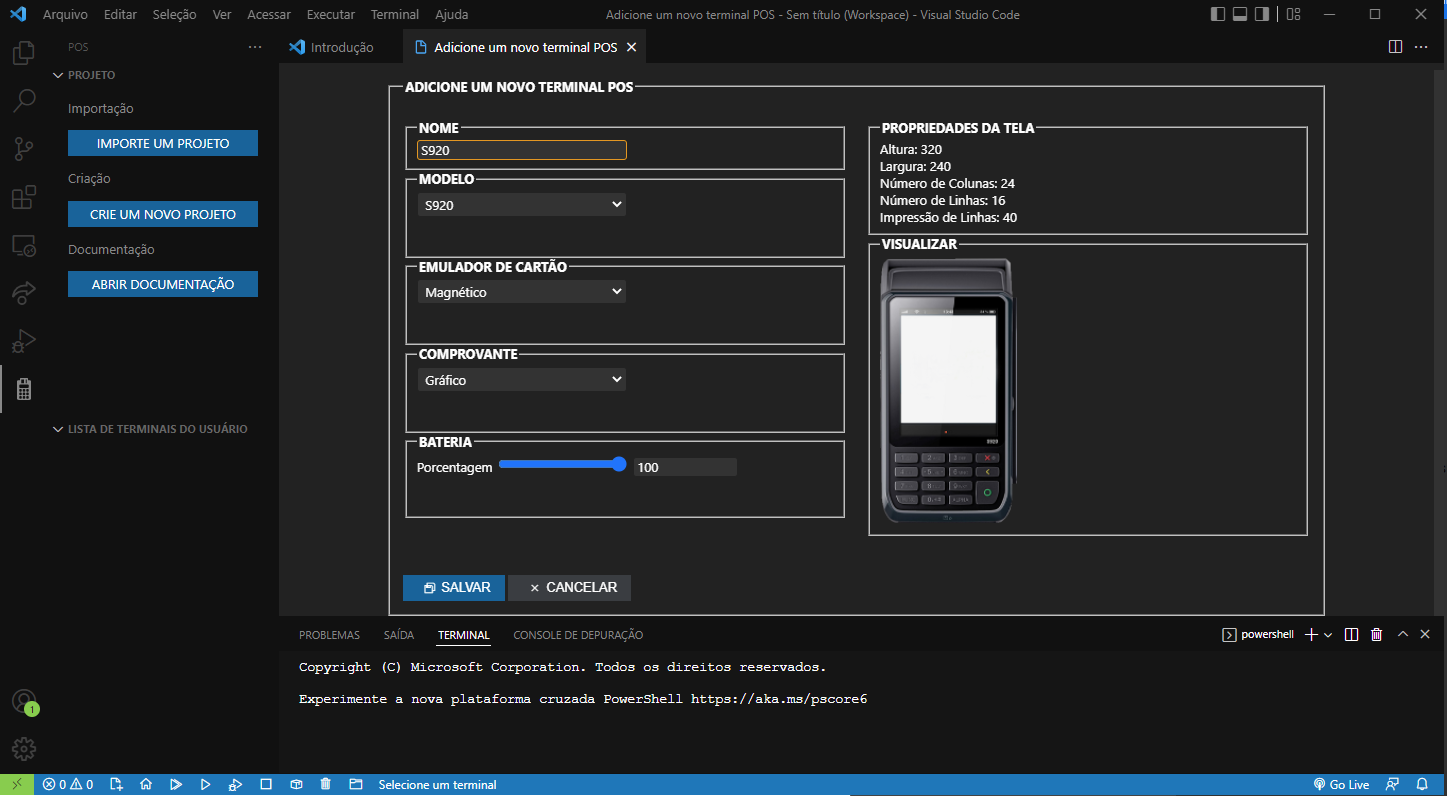Open the EMULADOR DE CARTÃO dropdown
The width and height of the screenshot is (1447, 796).
pyautogui.click(x=521, y=291)
